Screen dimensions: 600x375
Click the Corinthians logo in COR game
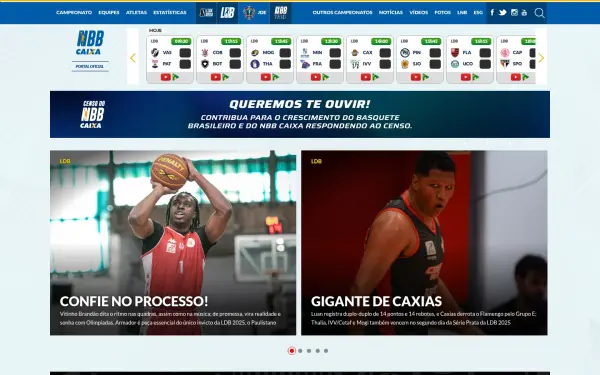(205, 52)
